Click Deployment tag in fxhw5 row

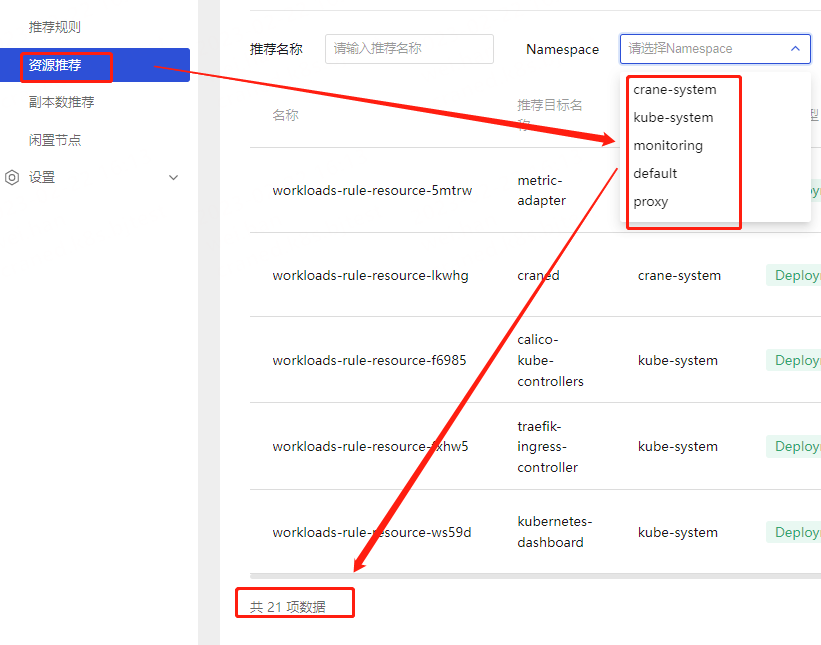click(794, 447)
